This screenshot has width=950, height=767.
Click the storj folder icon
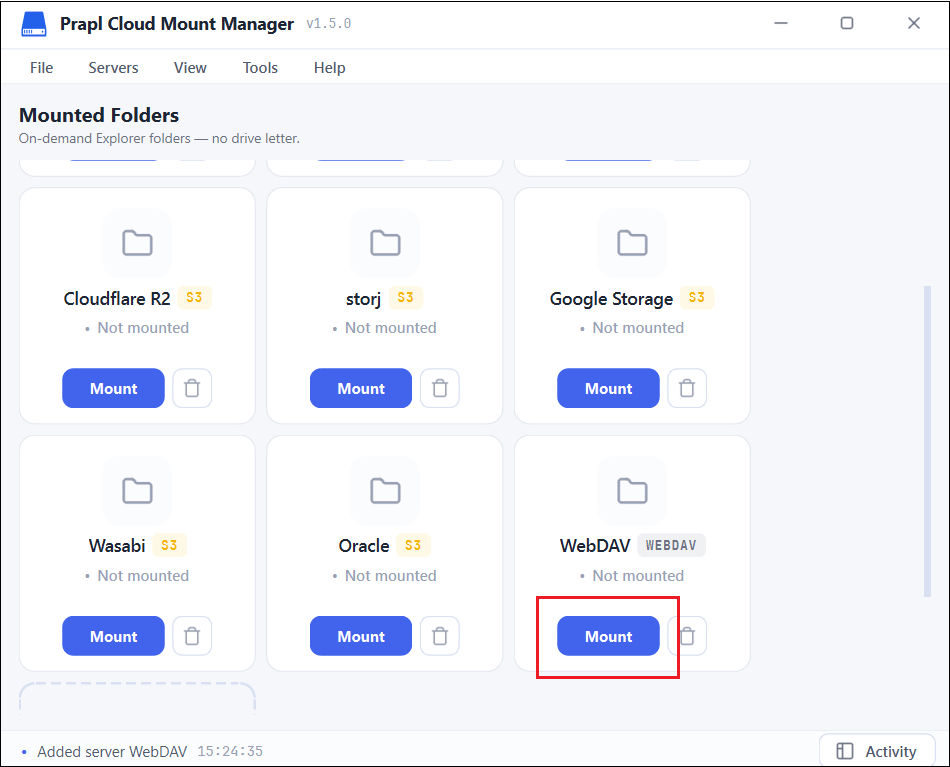tap(385, 243)
